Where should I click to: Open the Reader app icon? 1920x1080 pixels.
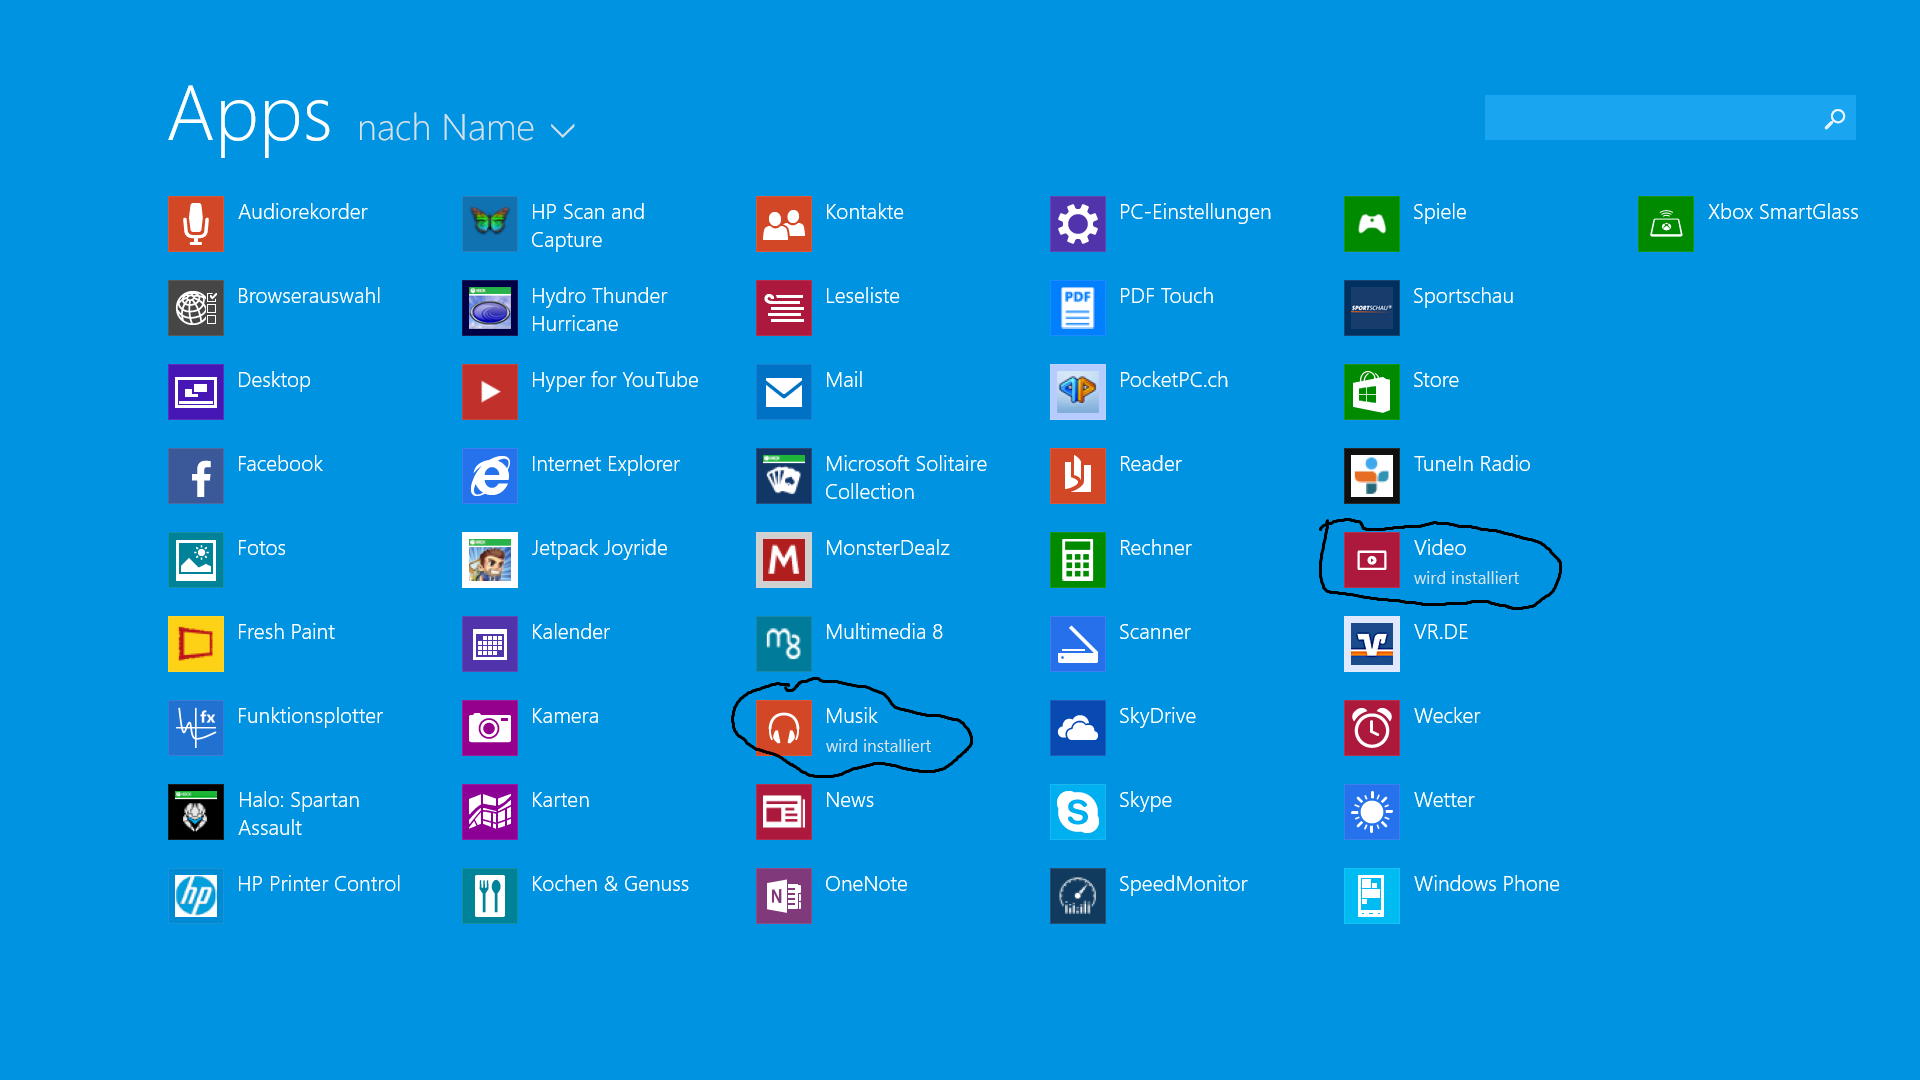[x=1078, y=476]
